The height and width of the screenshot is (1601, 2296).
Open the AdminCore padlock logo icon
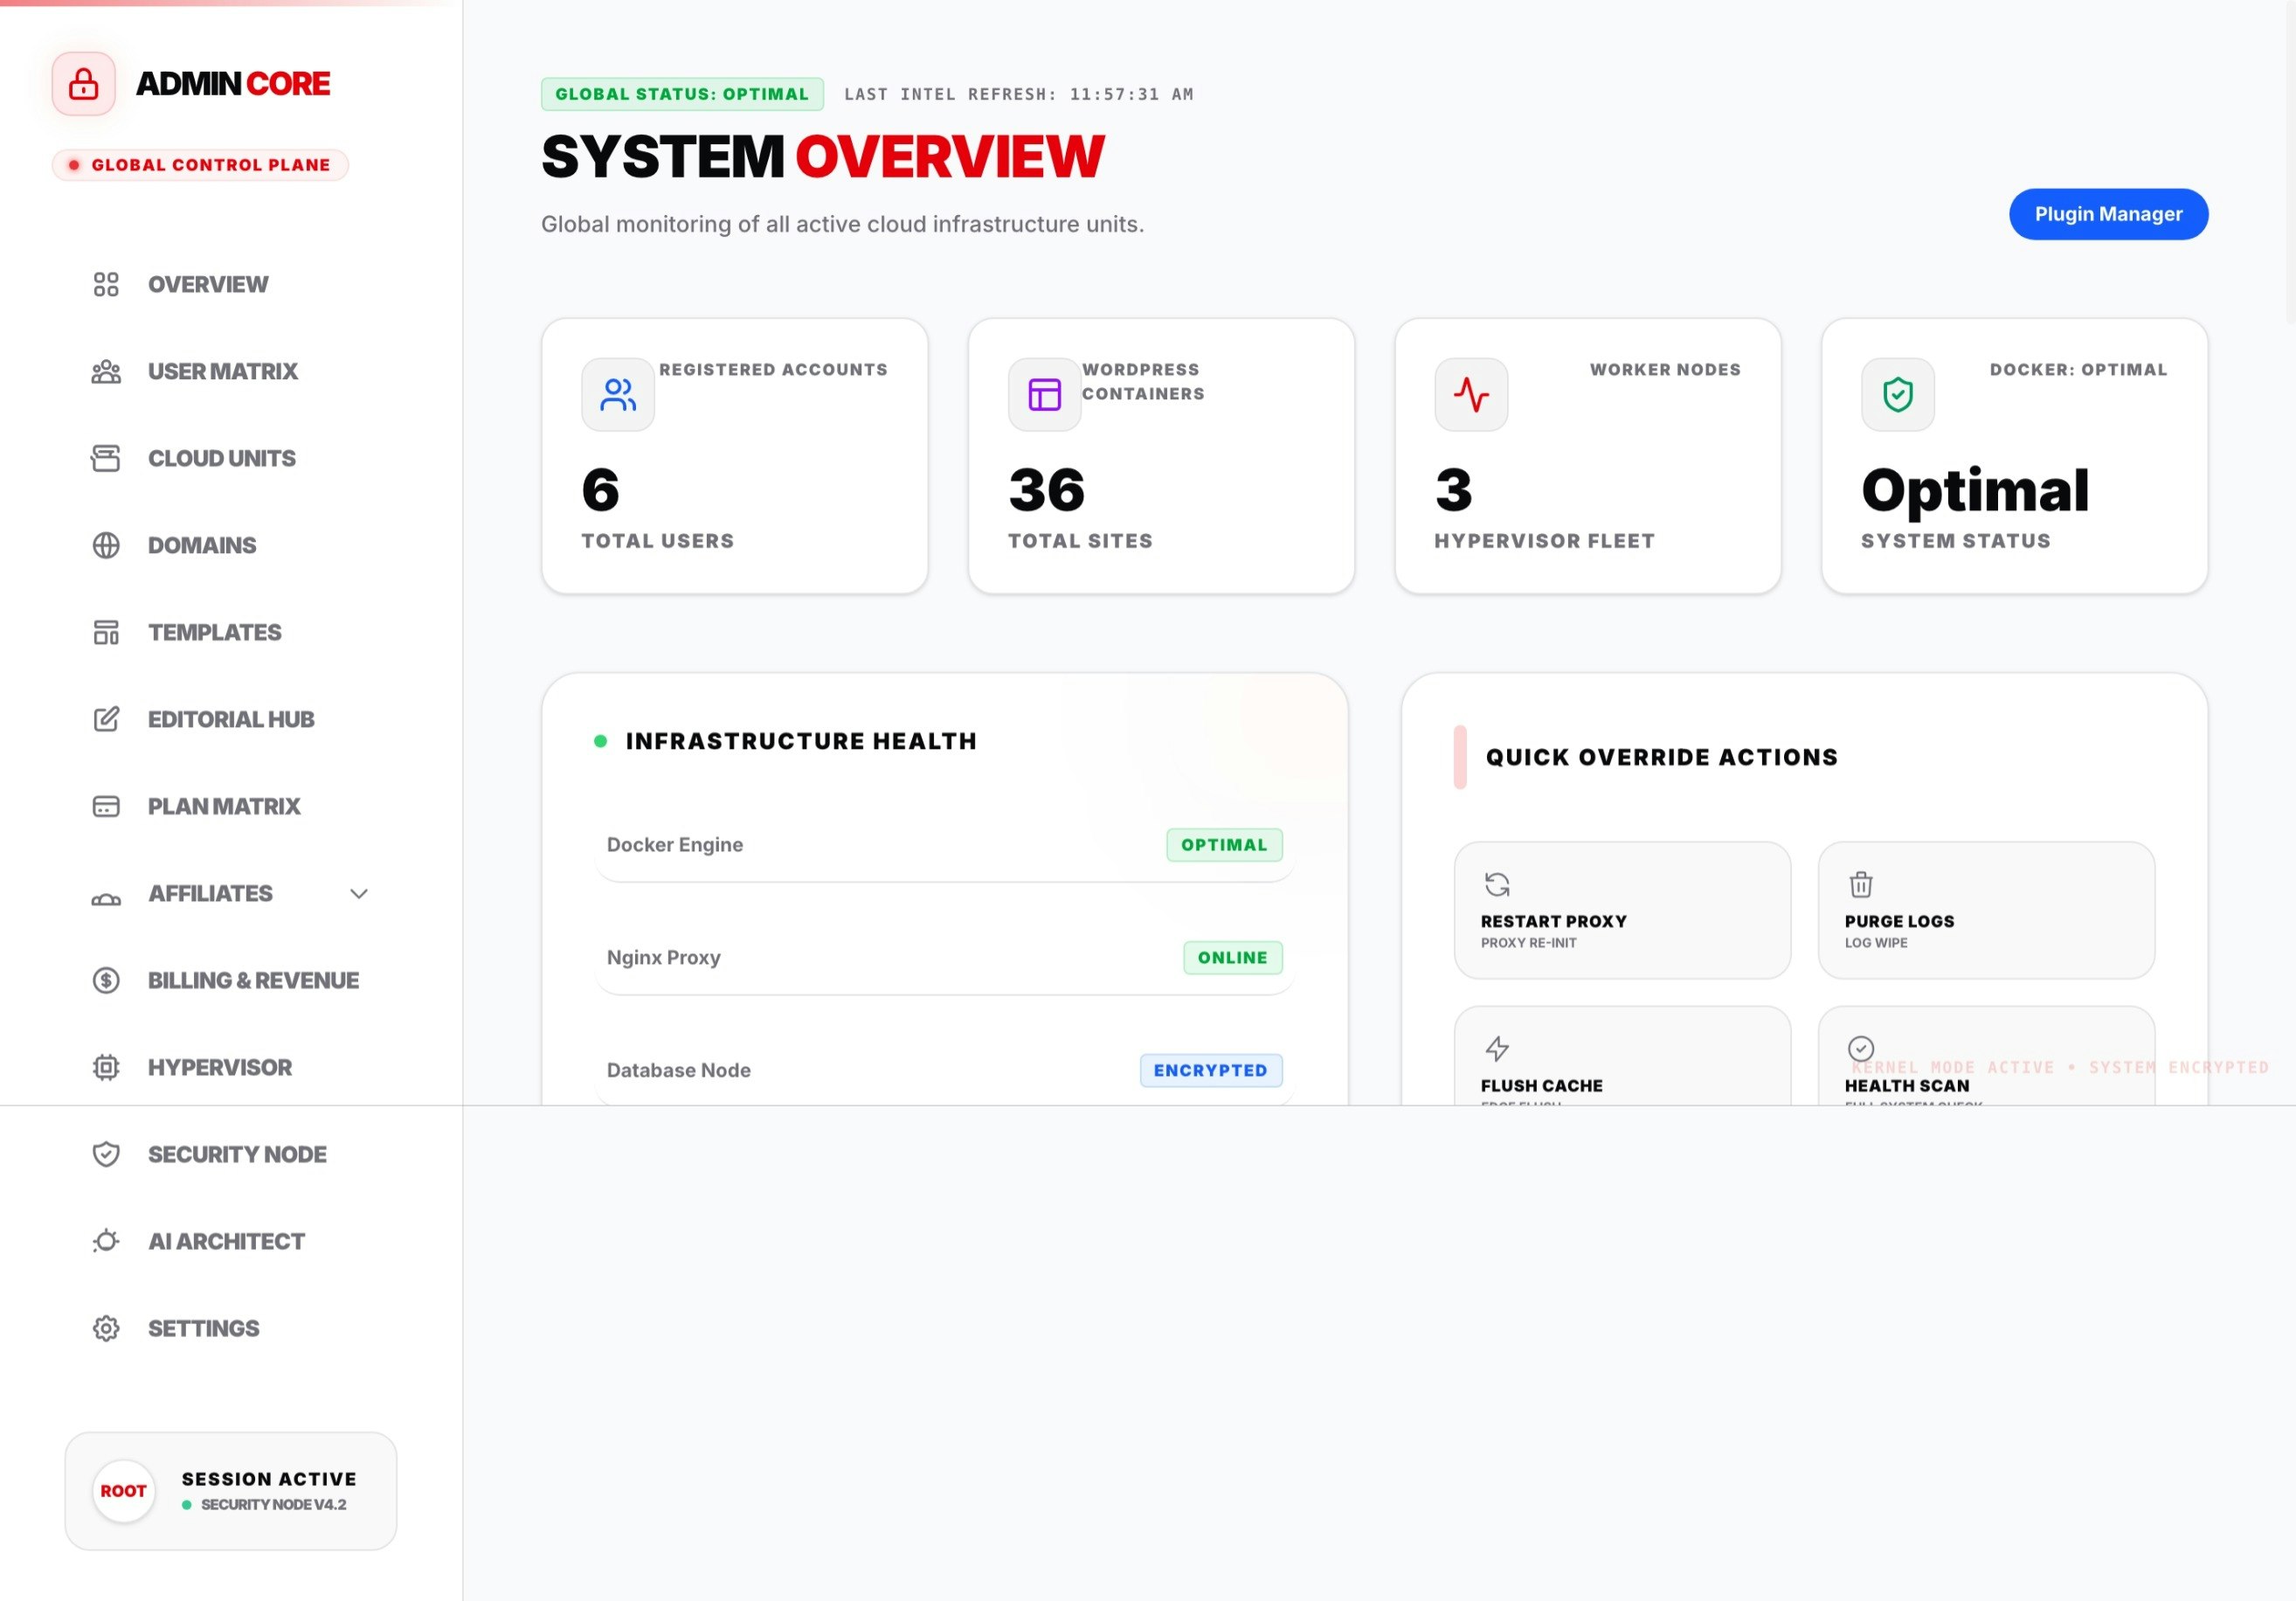83,83
